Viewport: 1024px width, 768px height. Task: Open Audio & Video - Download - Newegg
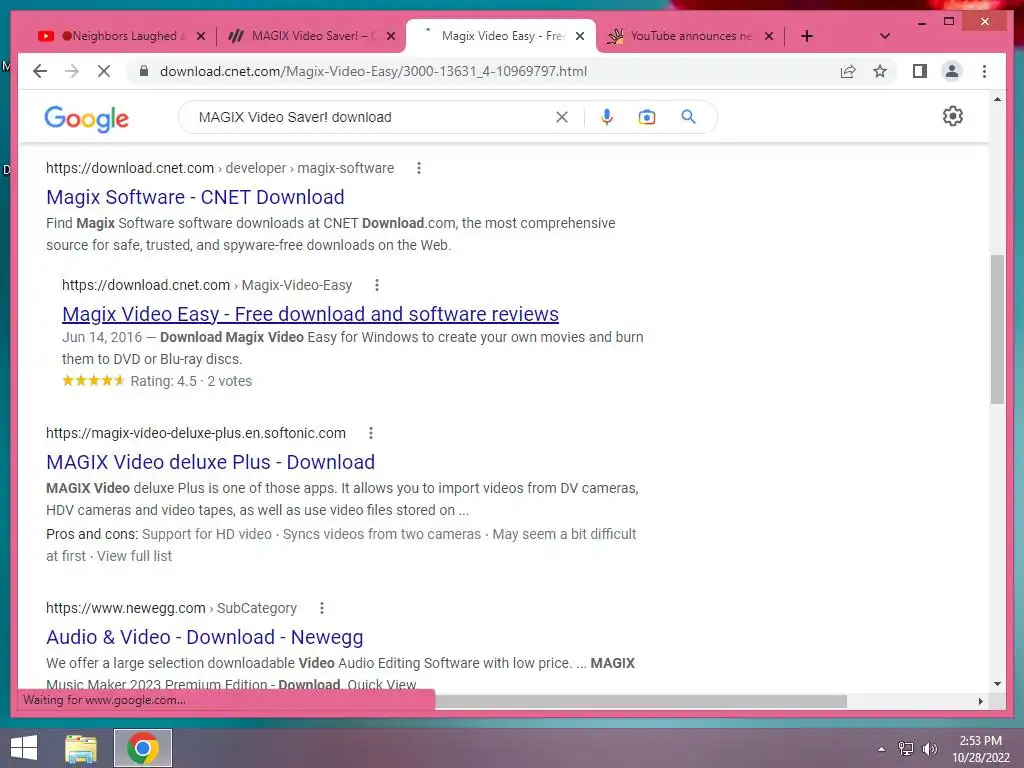click(204, 637)
